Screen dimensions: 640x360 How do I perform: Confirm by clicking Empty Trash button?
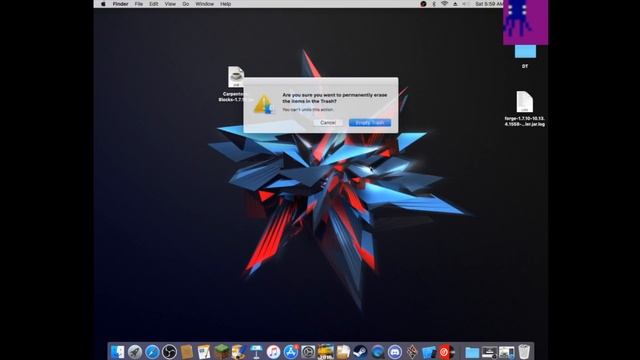coord(370,122)
